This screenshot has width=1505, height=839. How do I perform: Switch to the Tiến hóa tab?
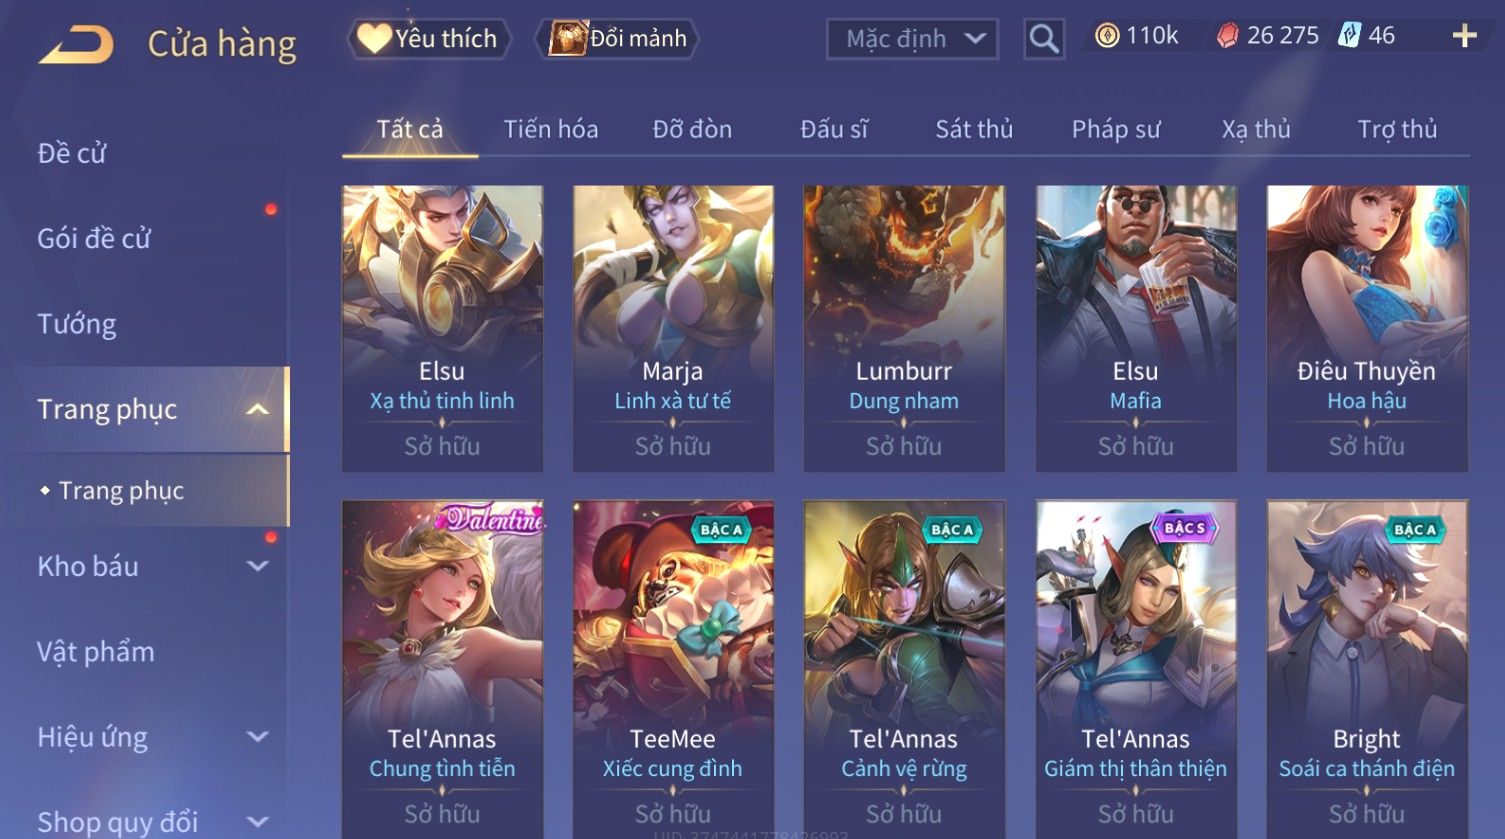pyautogui.click(x=551, y=129)
